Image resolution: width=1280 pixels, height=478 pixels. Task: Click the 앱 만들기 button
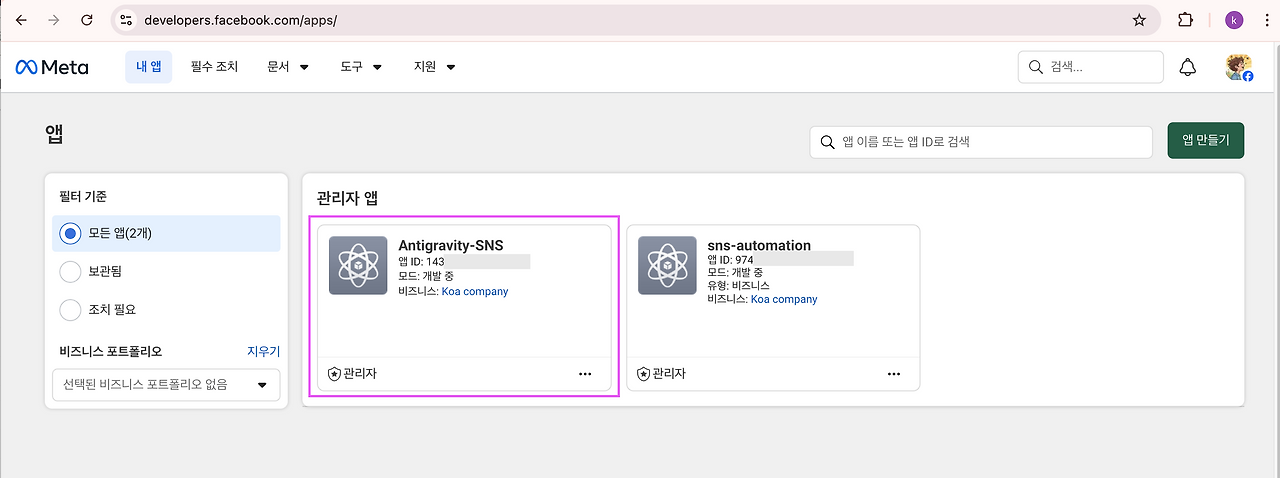click(x=1206, y=141)
